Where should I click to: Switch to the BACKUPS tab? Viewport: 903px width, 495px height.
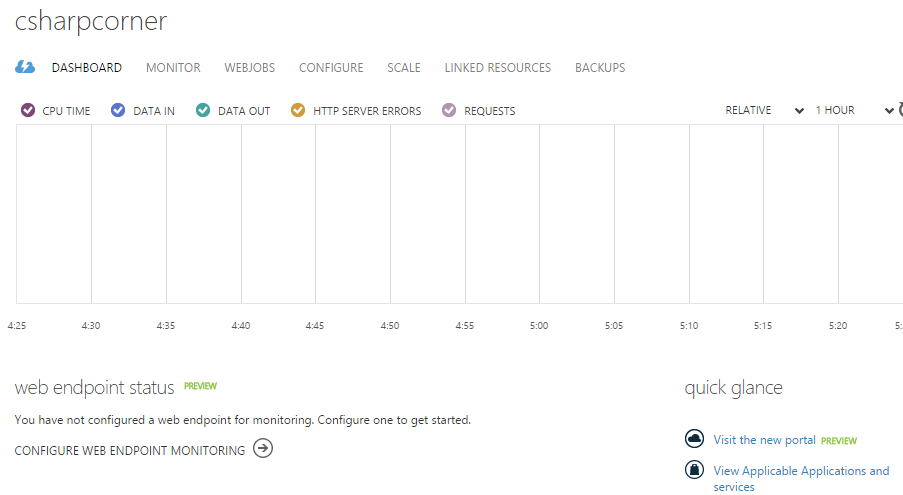point(600,68)
